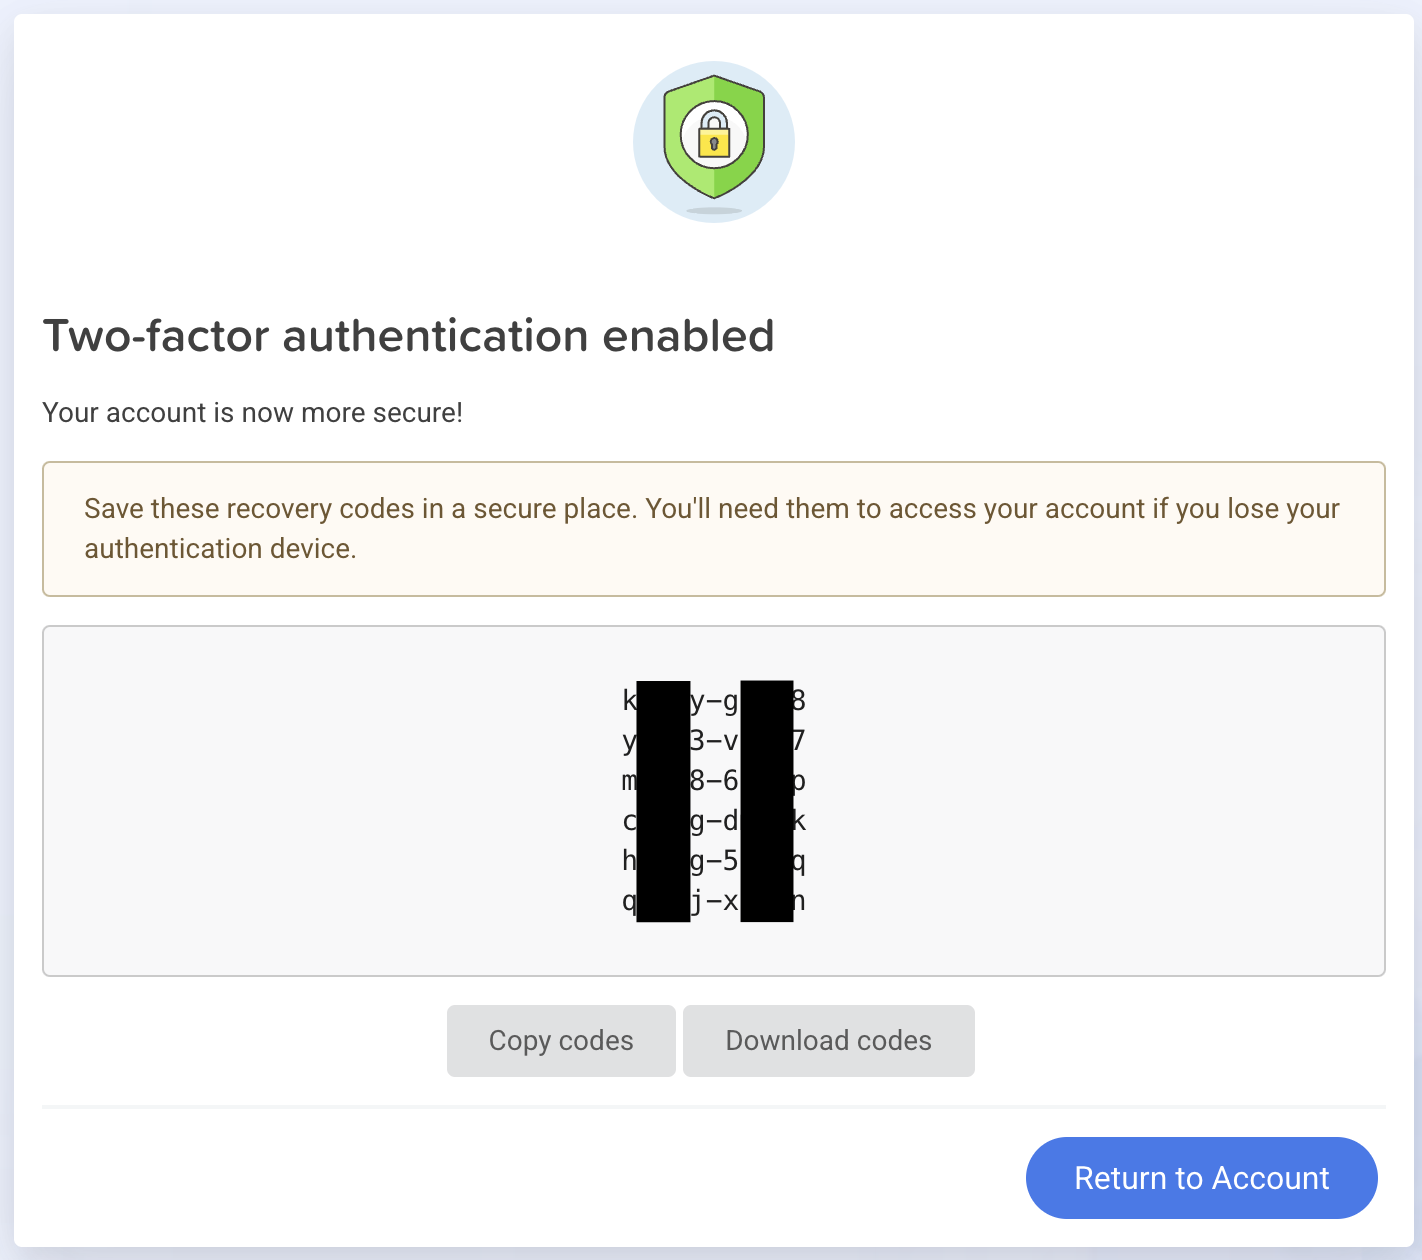Screen dimensions: 1422x1260
Task: Click the recovery code starting with k
Action: (714, 701)
